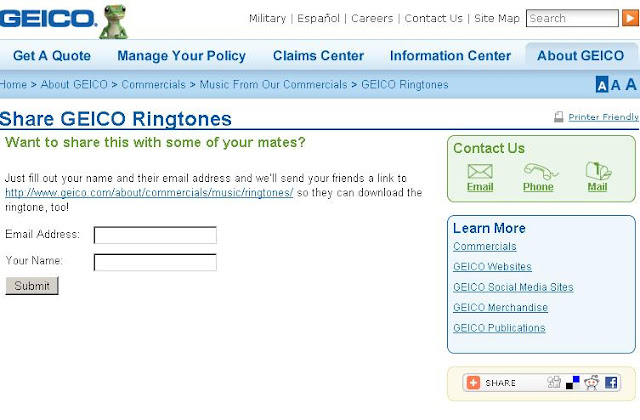Image resolution: width=640 pixels, height=420 pixels.
Task: Click the Email text link under Contact Us
Action: click(x=480, y=187)
